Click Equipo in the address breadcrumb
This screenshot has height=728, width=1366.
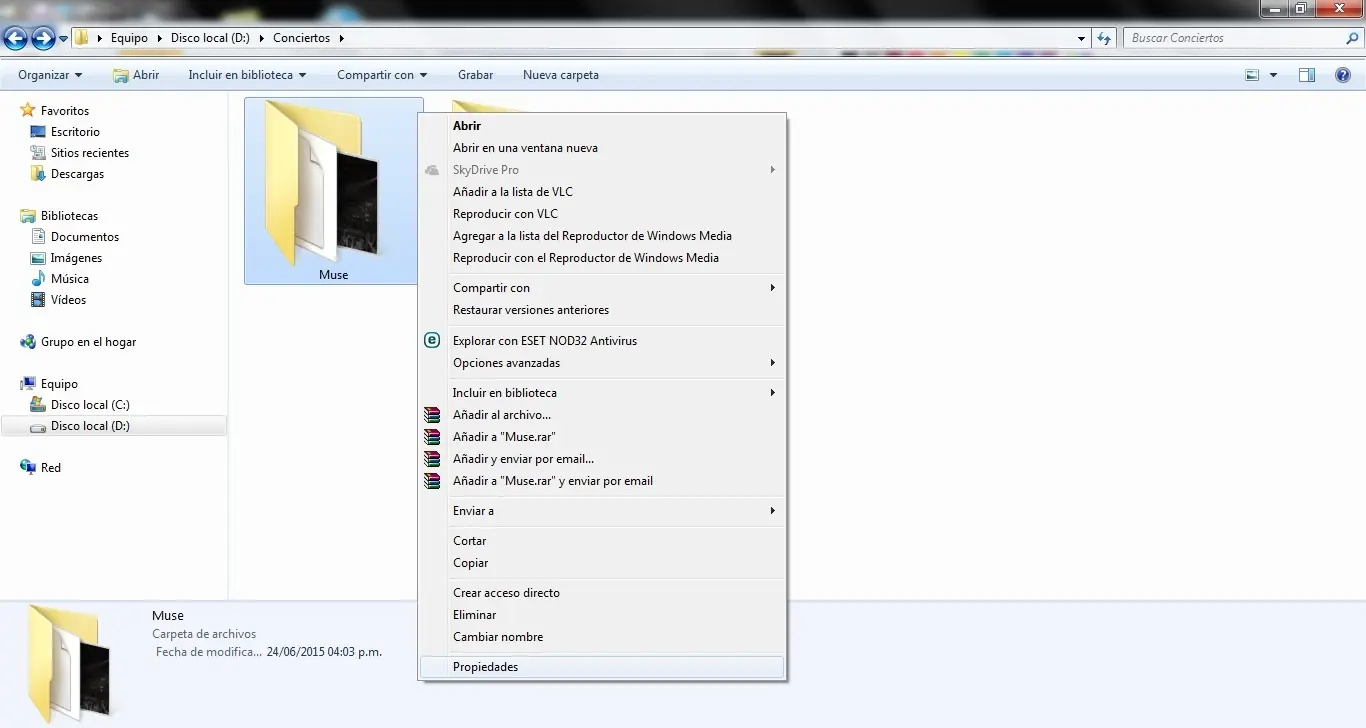pos(129,38)
